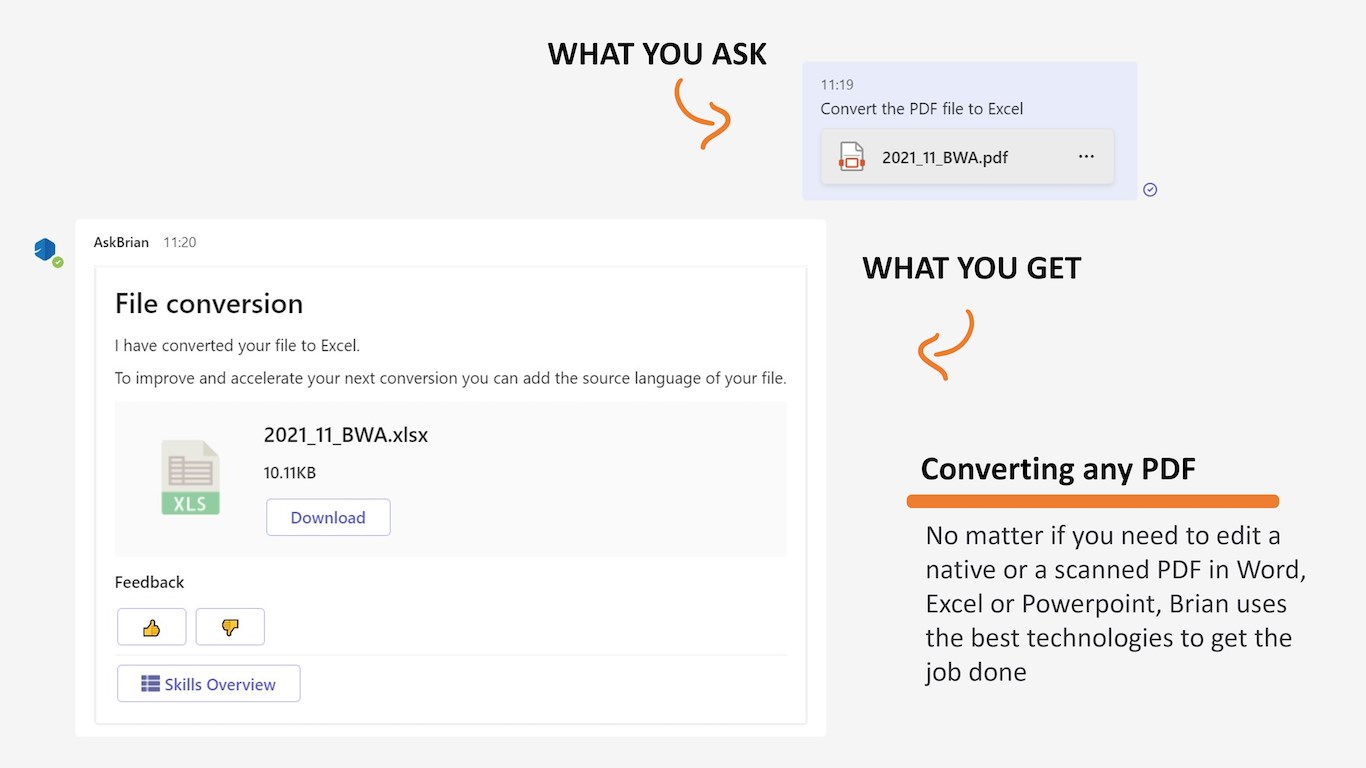Click the green presence badge on avatar
The height and width of the screenshot is (768, 1366).
click(58, 262)
